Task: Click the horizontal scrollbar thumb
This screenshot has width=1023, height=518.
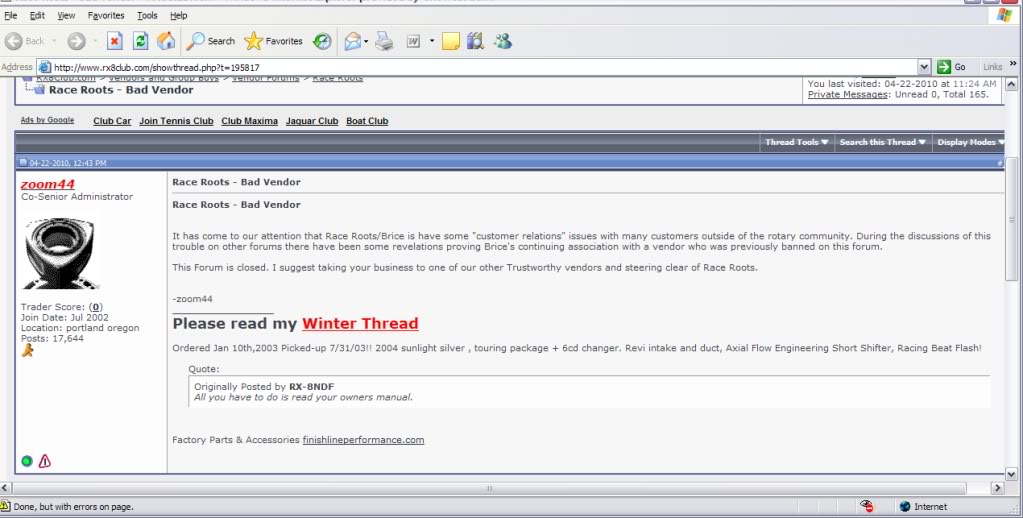Action: click(x=489, y=487)
